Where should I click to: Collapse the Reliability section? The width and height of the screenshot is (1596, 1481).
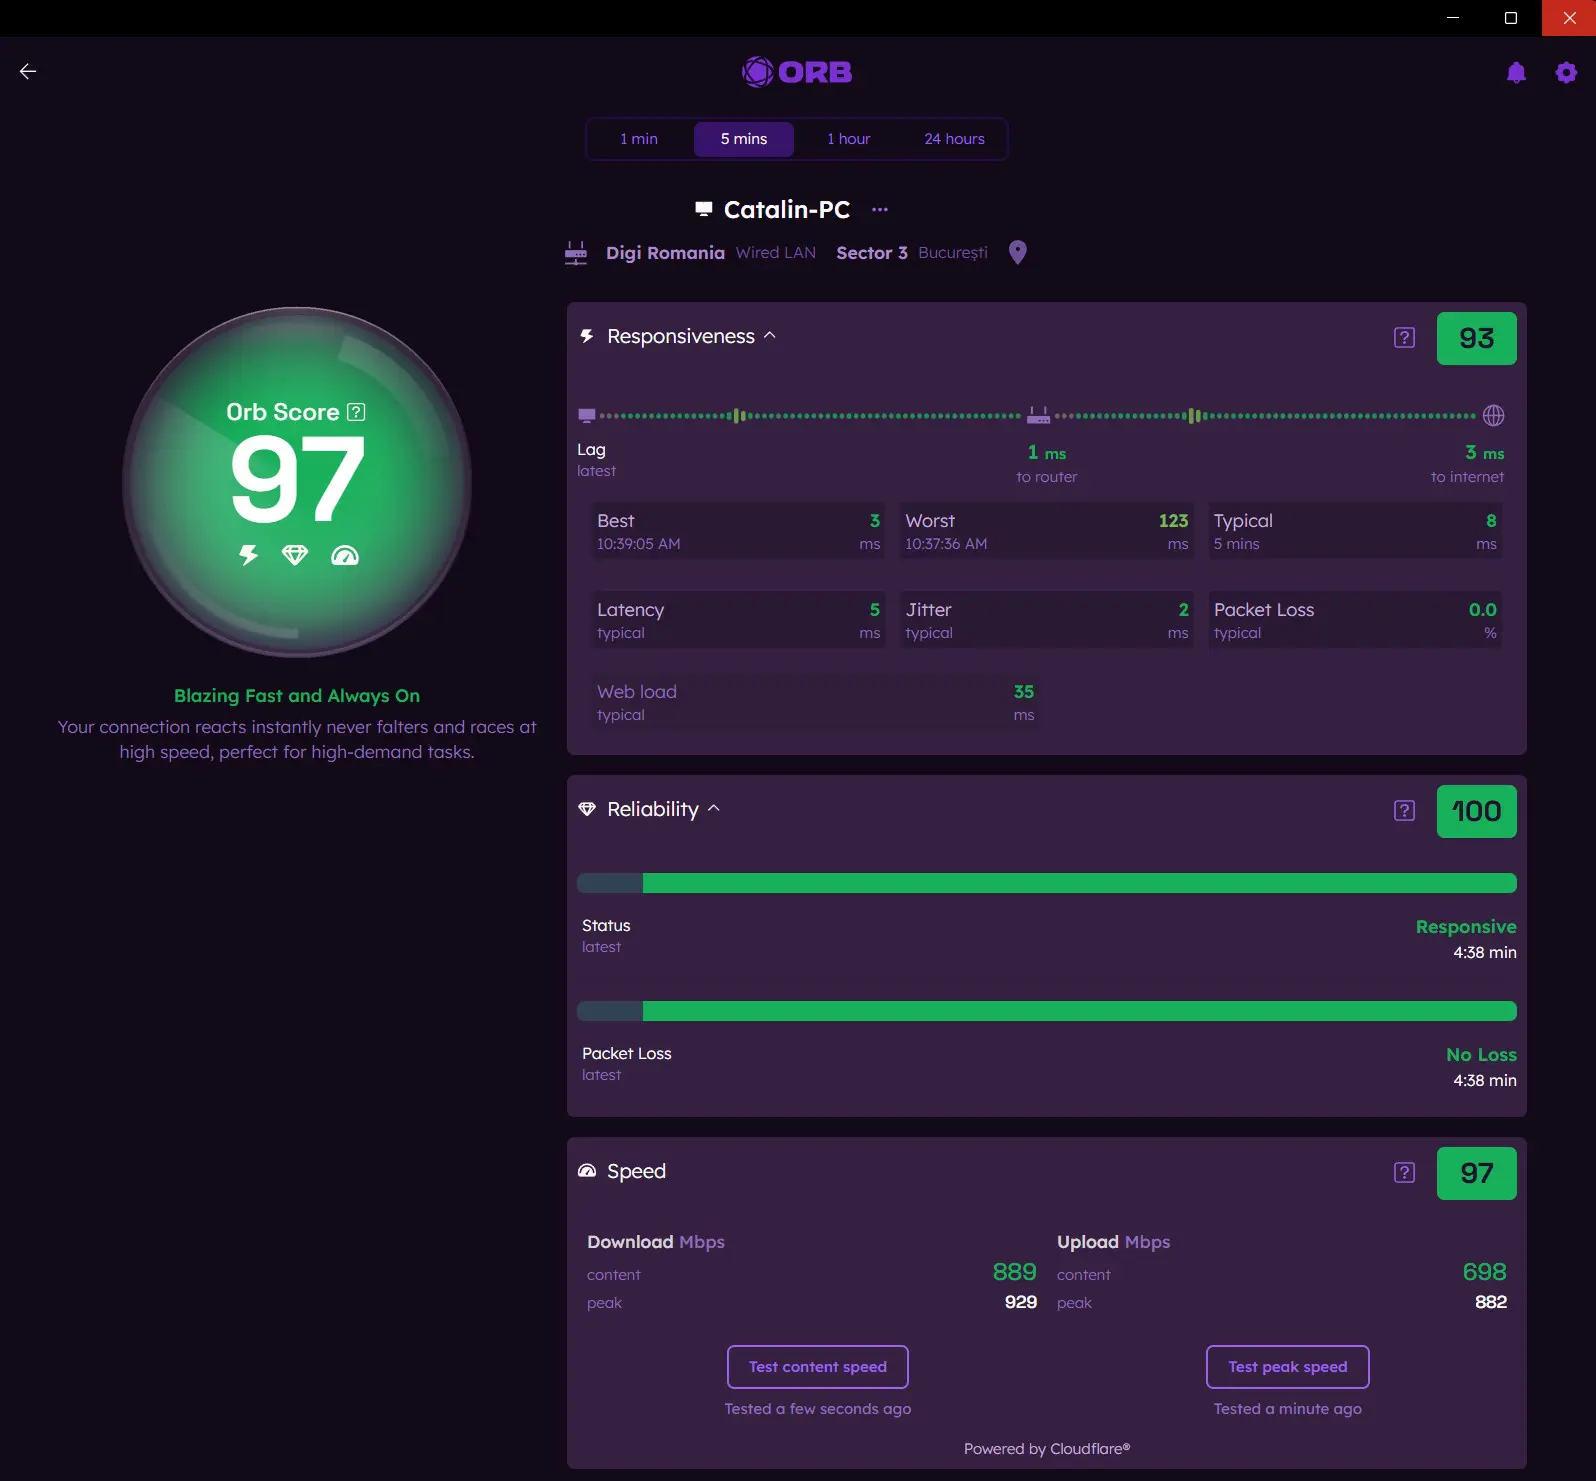pyautogui.click(x=714, y=809)
